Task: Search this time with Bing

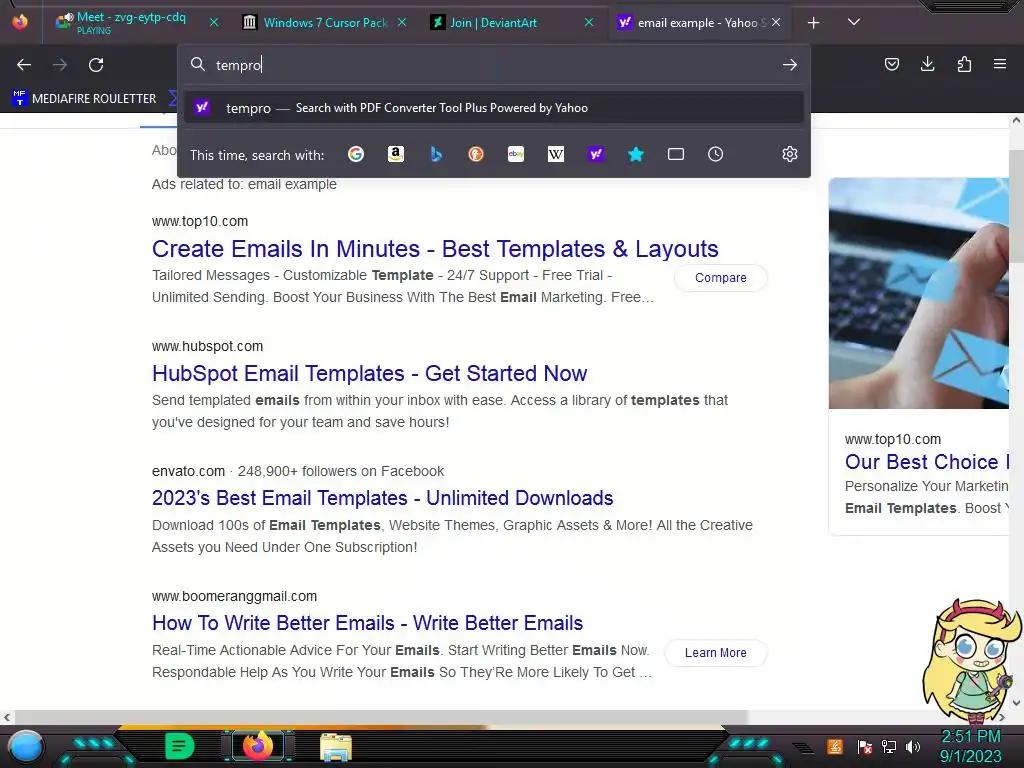Action: coord(436,154)
